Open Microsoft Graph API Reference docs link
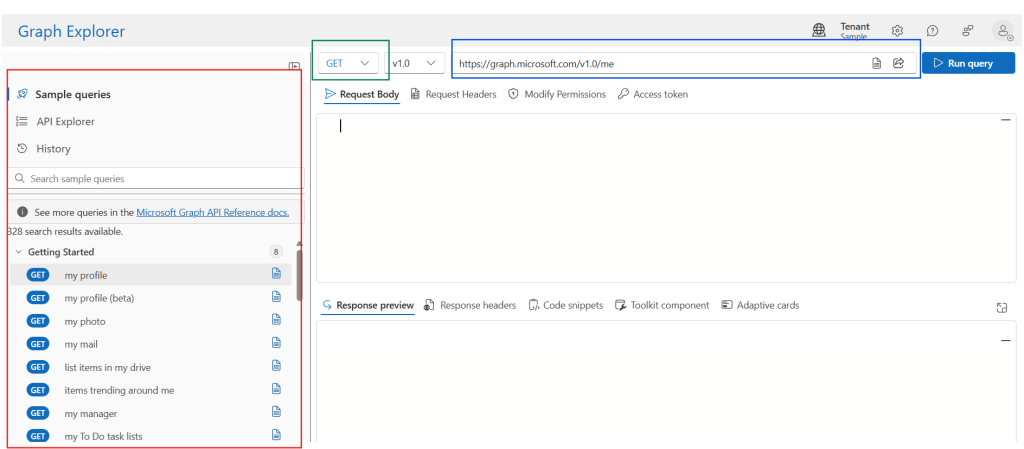Image resolution: width=1024 pixels, height=449 pixels. (213, 212)
